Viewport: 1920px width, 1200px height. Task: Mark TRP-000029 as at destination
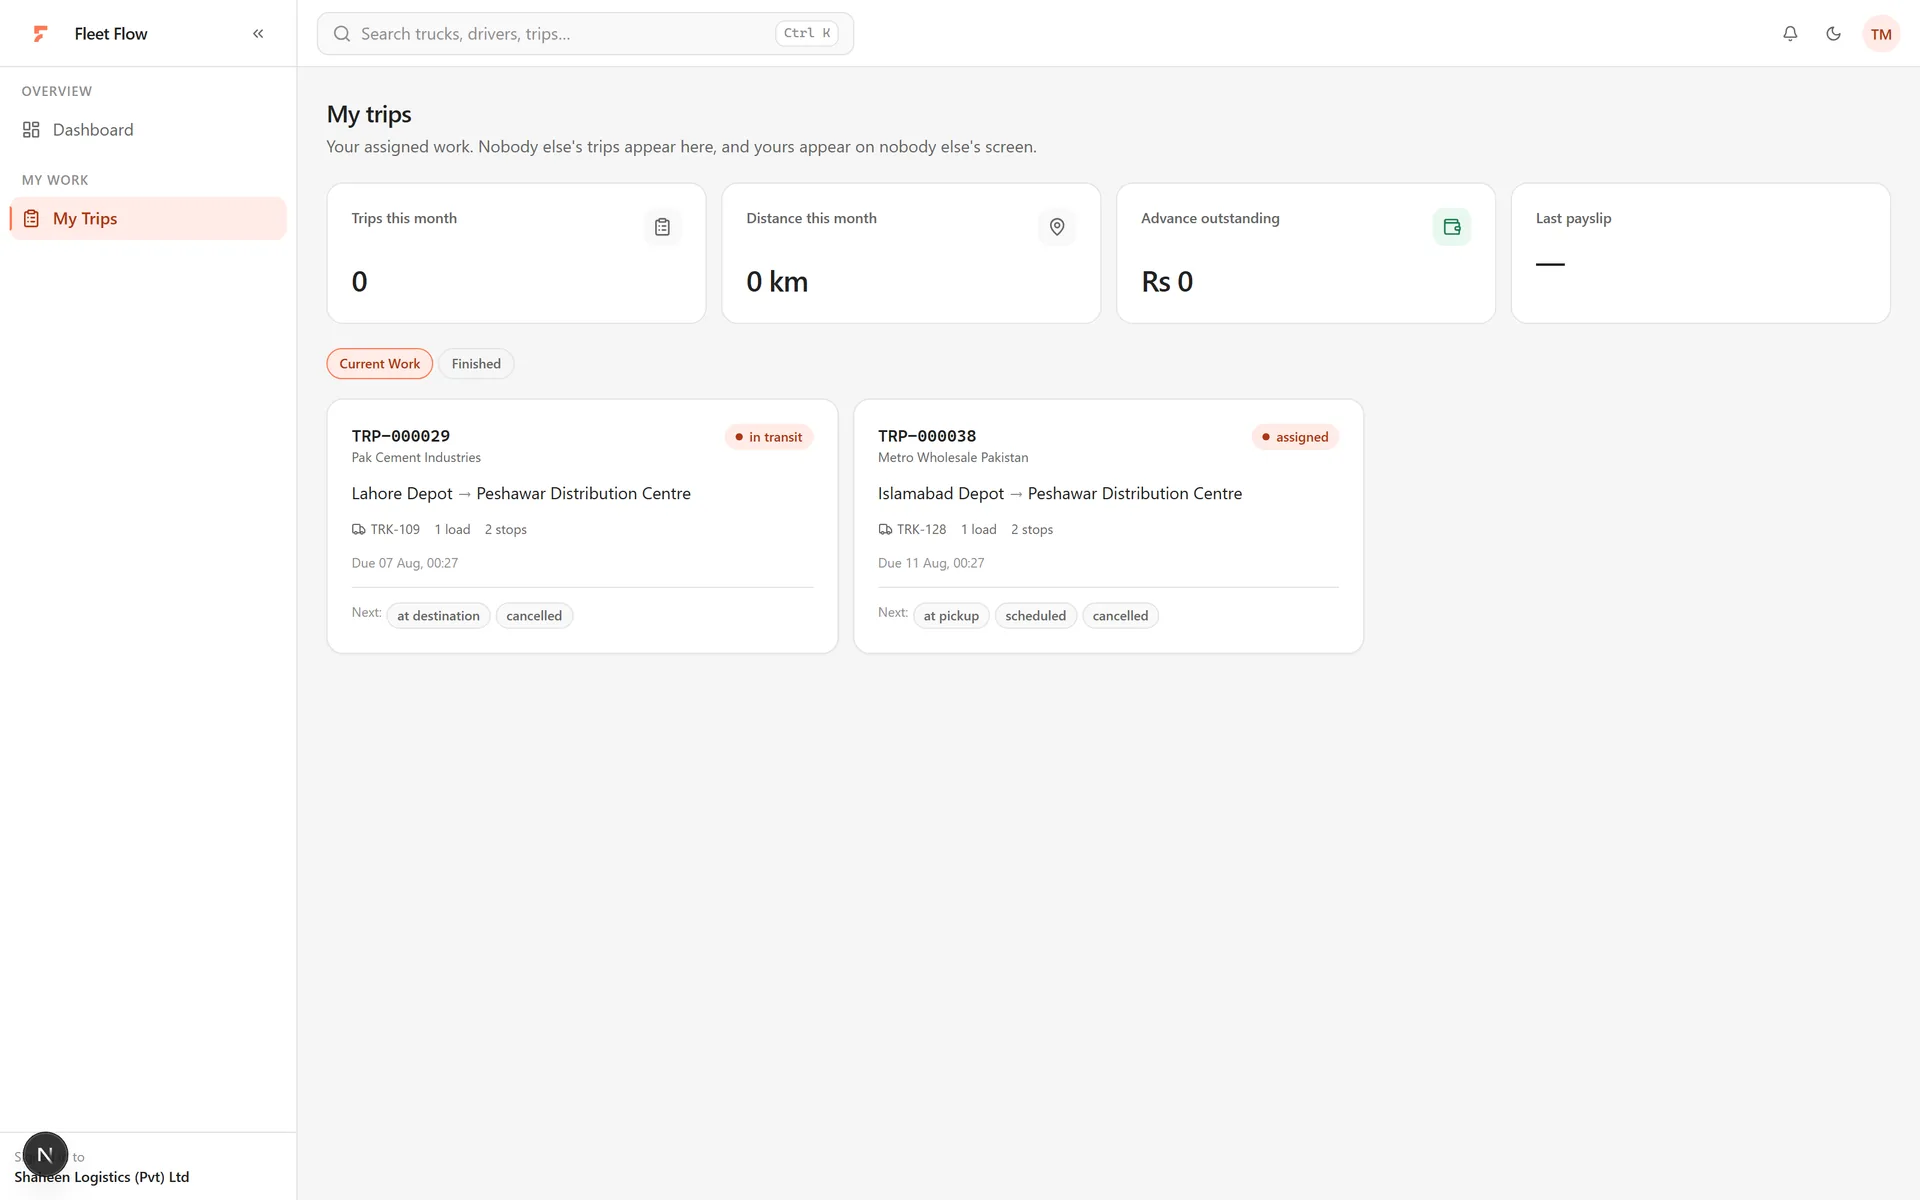point(438,616)
